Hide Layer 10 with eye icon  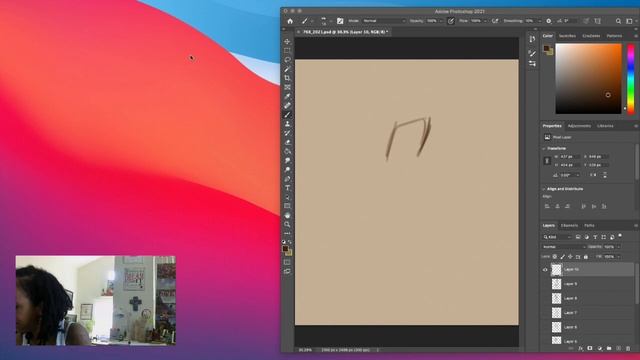click(x=545, y=270)
